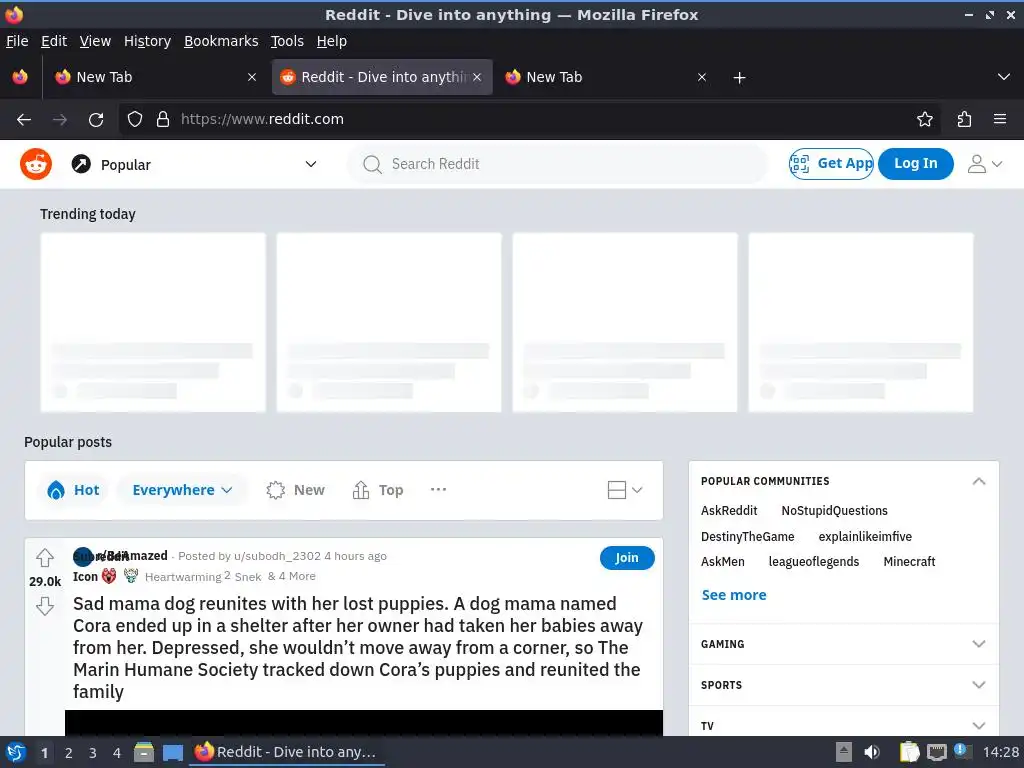Sort posts by Top
This screenshot has height=768, width=1024.
pyautogui.click(x=377, y=490)
